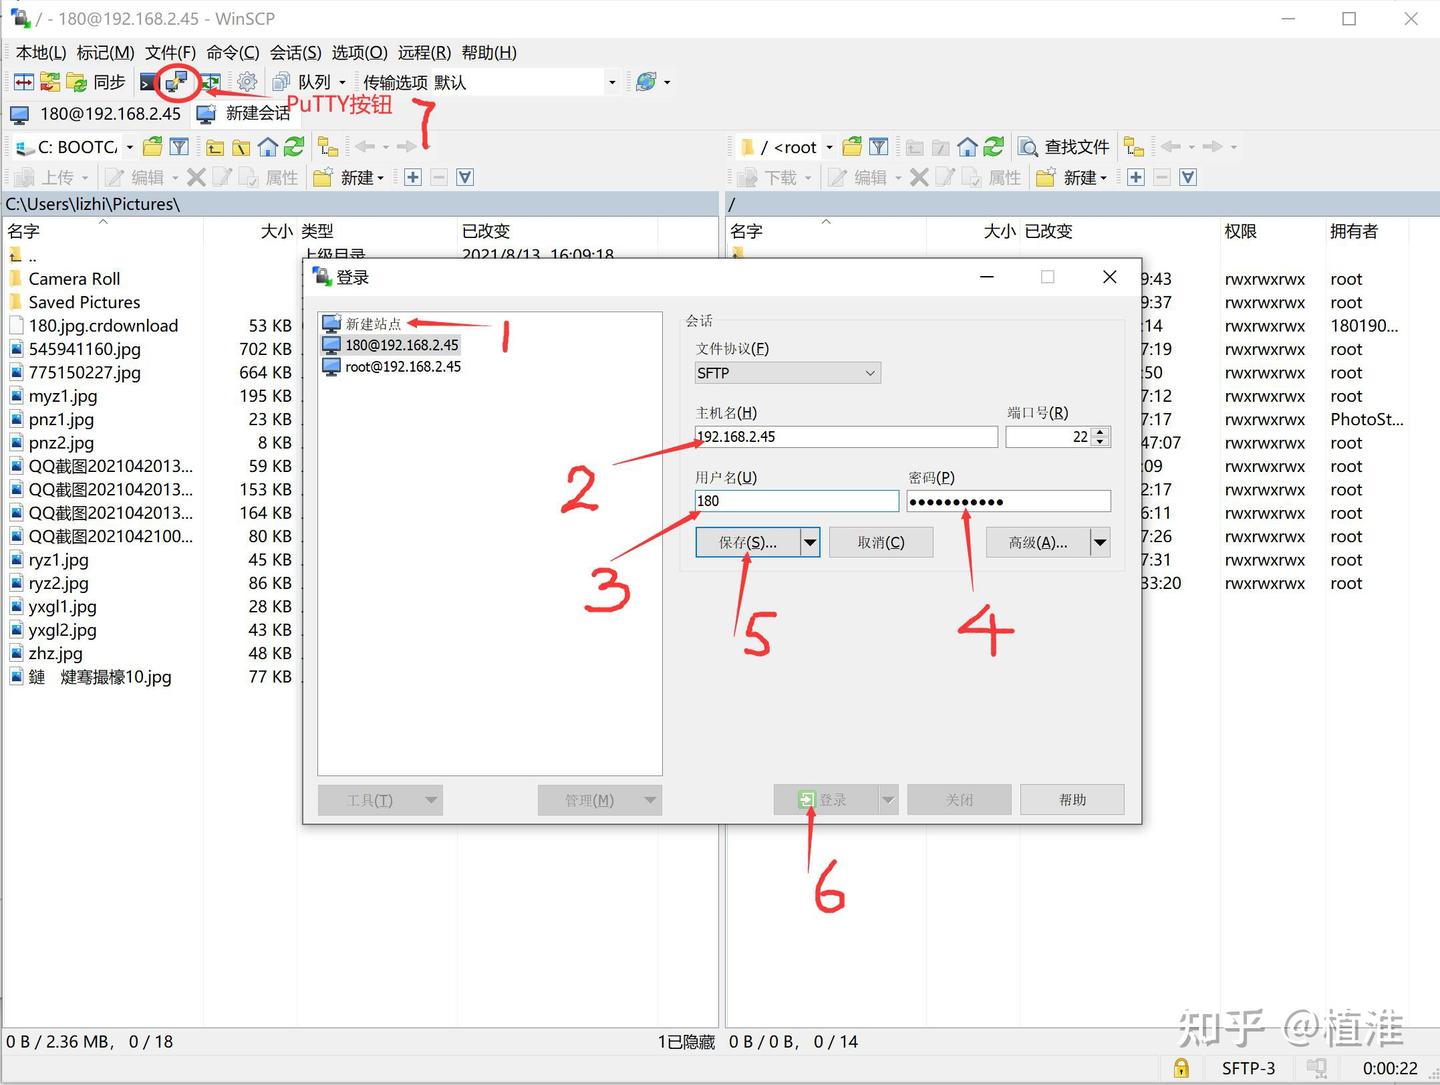Click the 主机名 host name field
This screenshot has width=1440, height=1085.
(x=846, y=437)
